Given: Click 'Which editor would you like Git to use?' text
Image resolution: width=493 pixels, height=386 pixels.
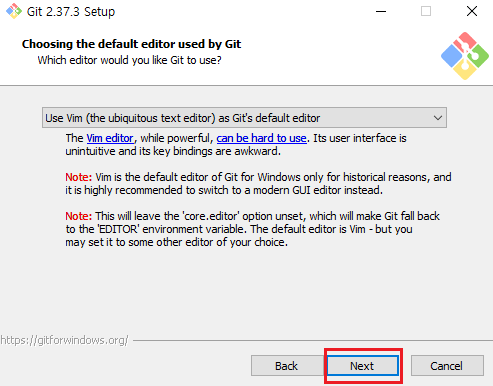Looking at the screenshot, I should point(129,60).
